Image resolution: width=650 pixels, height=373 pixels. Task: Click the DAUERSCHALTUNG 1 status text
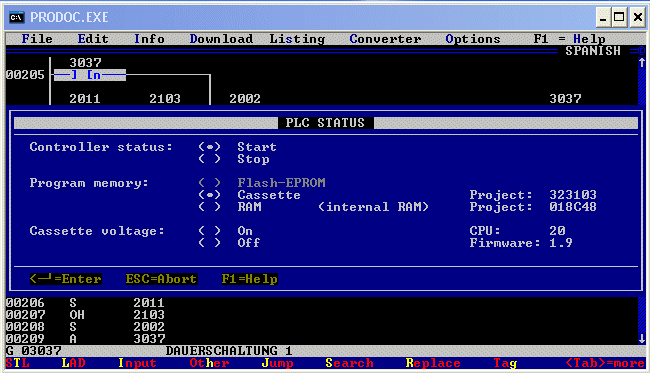click(229, 351)
